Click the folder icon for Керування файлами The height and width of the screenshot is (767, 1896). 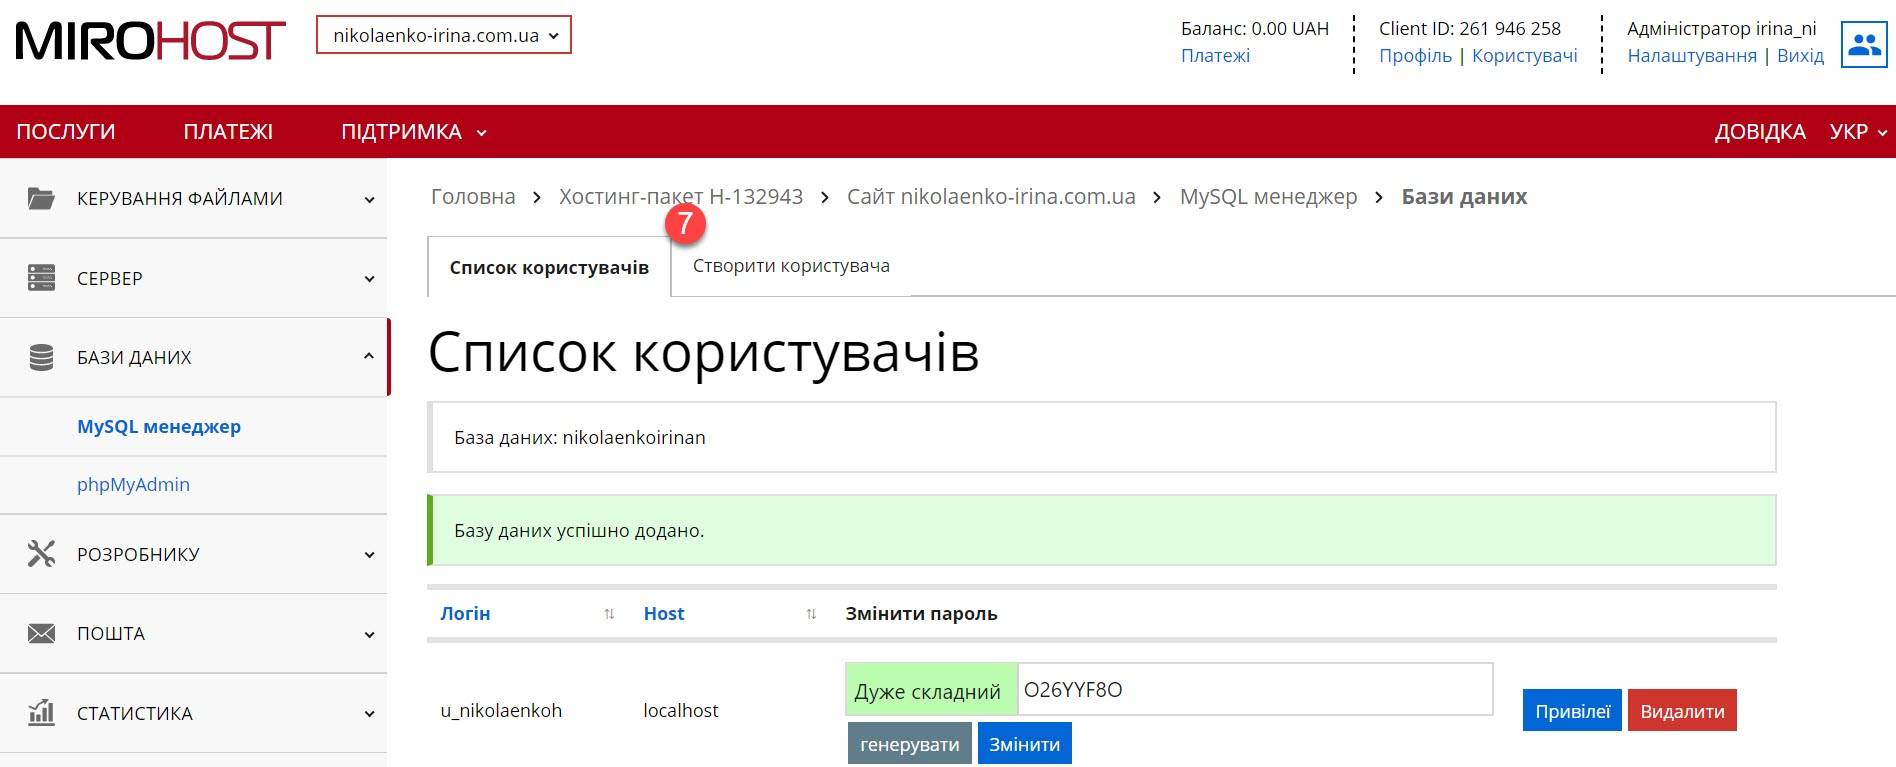pos(41,198)
